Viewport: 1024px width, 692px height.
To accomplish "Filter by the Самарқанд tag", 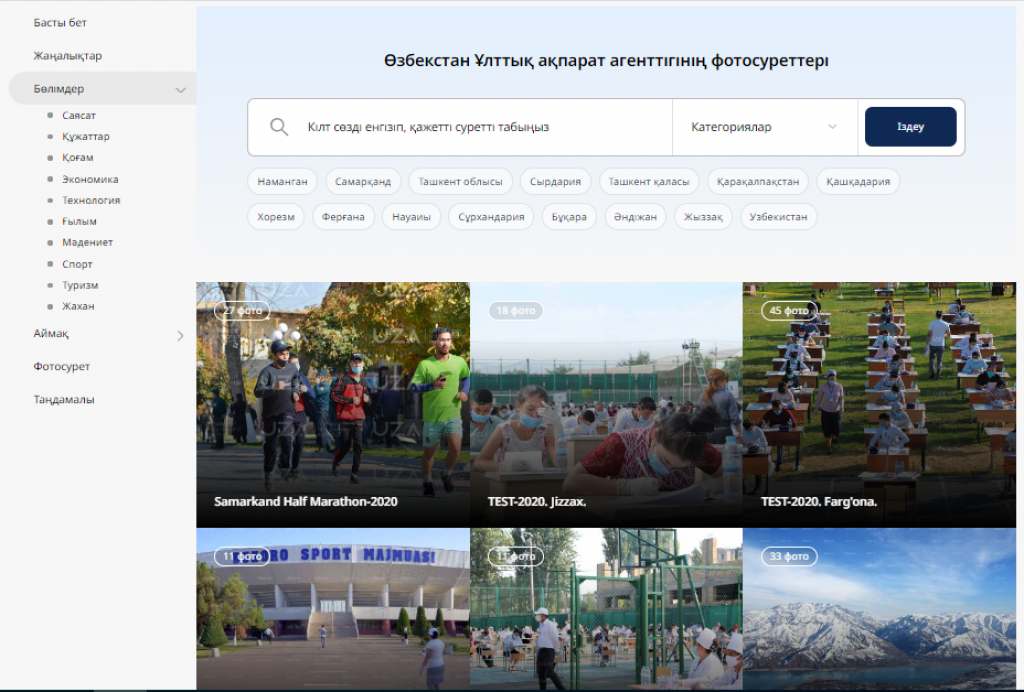I will click(363, 181).
